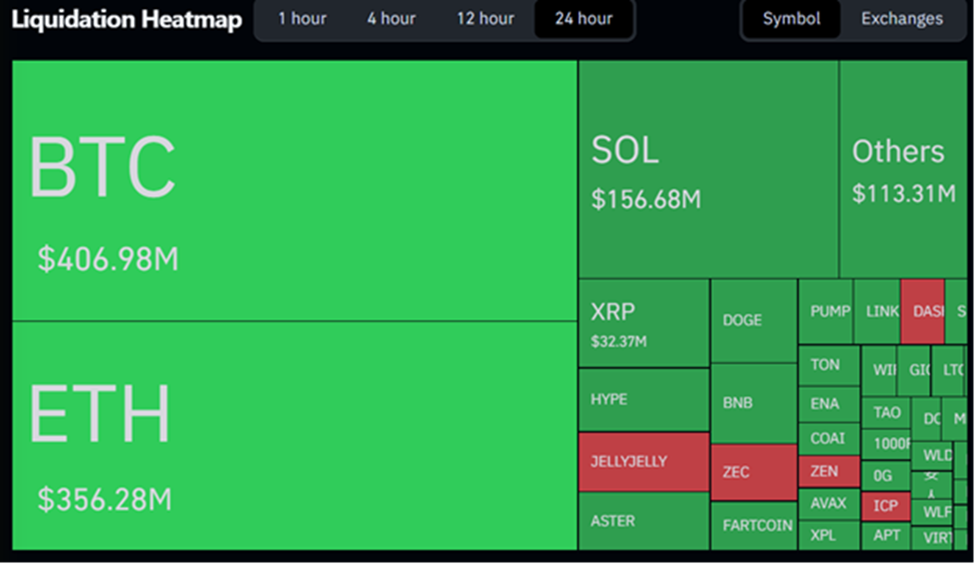Select the SOL $156.68M block
Image resolution: width=975 pixels, height=564 pixels.
click(708, 170)
